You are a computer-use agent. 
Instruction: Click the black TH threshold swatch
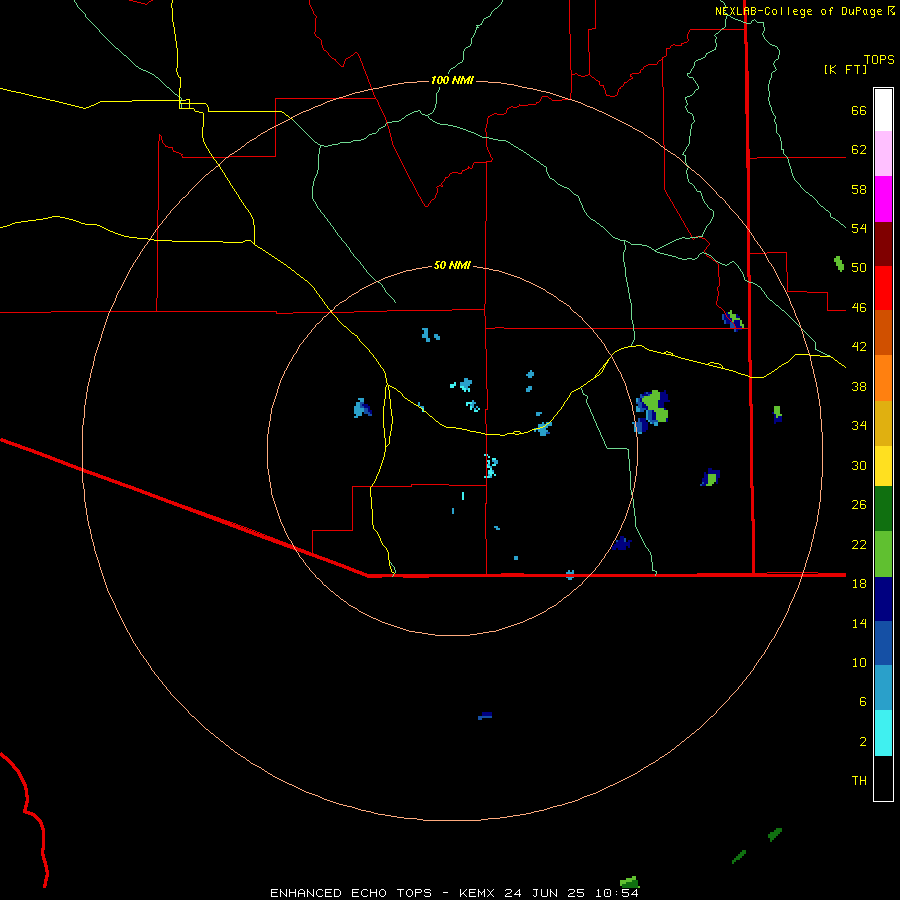(883, 778)
